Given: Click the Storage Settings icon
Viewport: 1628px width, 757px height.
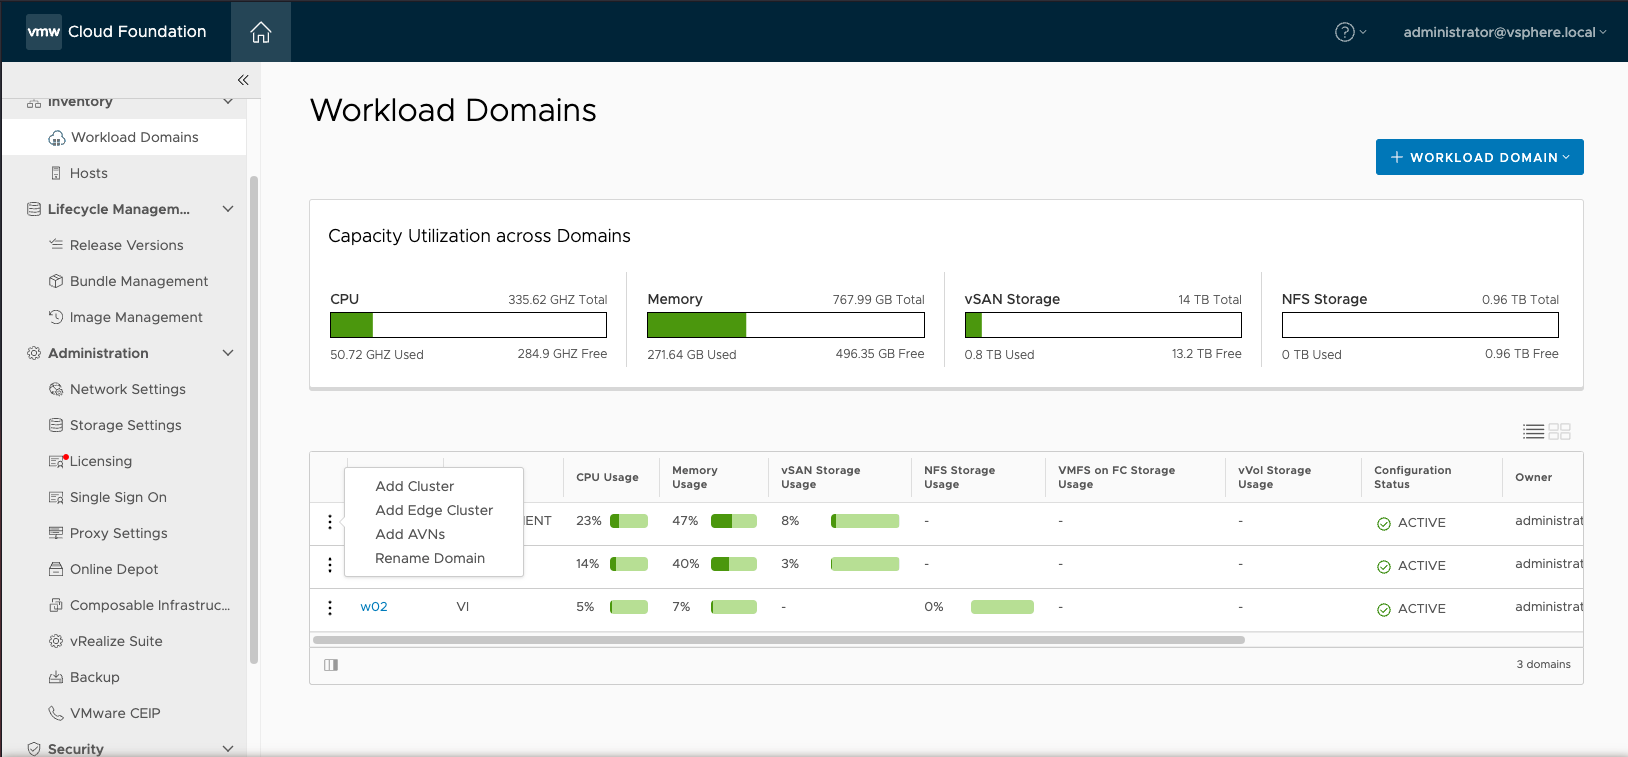Looking at the screenshot, I should point(57,425).
